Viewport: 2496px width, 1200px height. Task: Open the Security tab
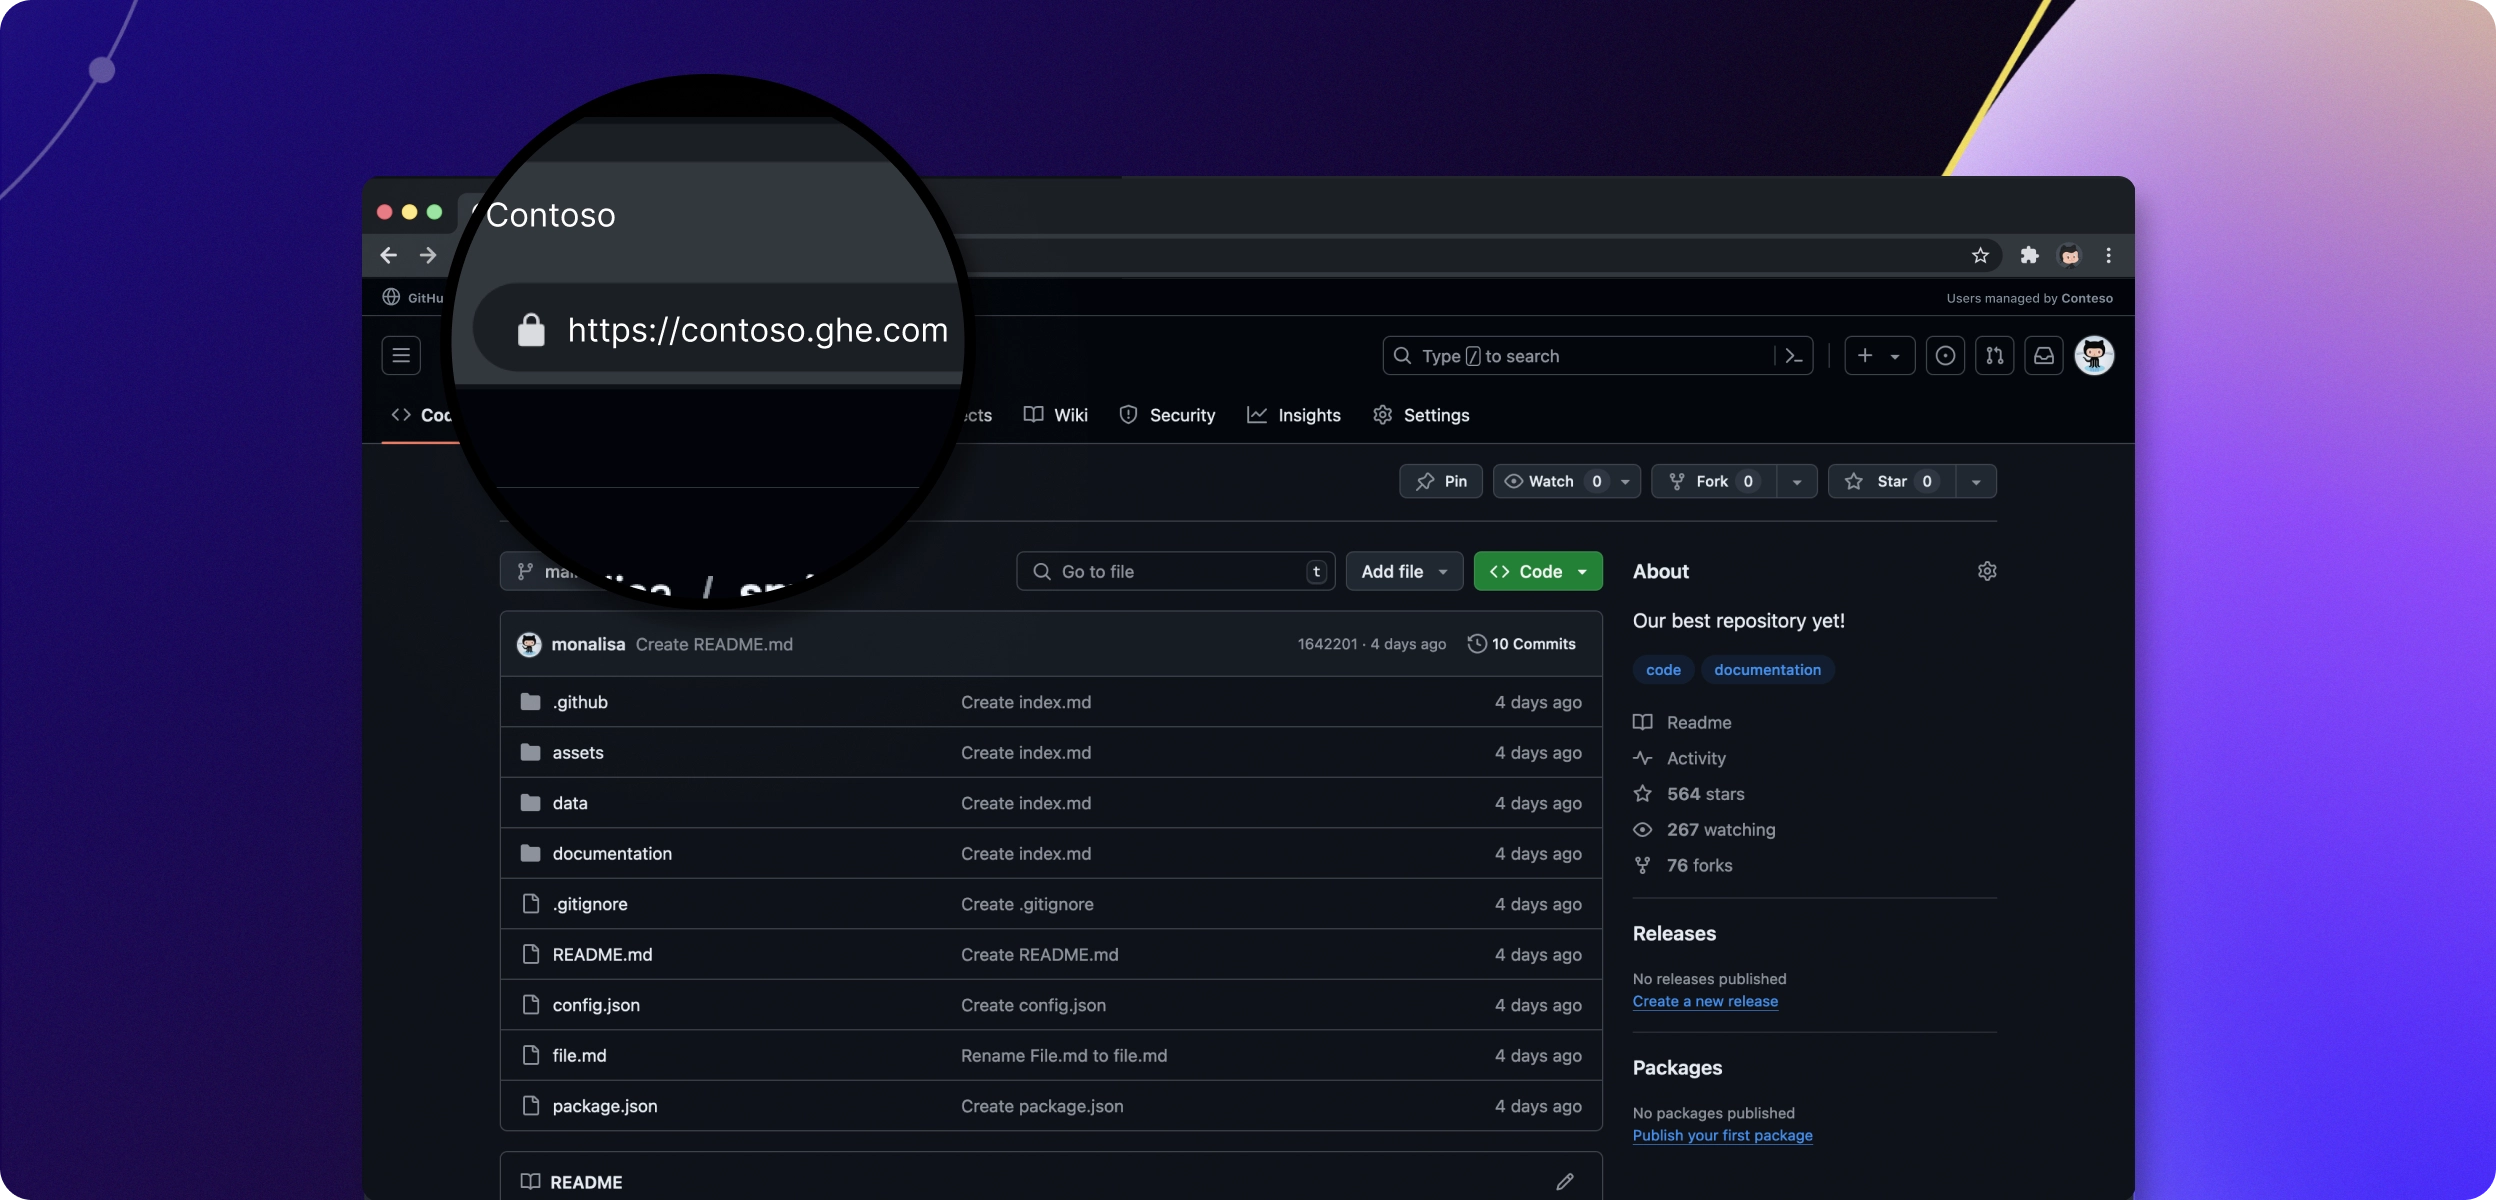pyautogui.click(x=1167, y=415)
